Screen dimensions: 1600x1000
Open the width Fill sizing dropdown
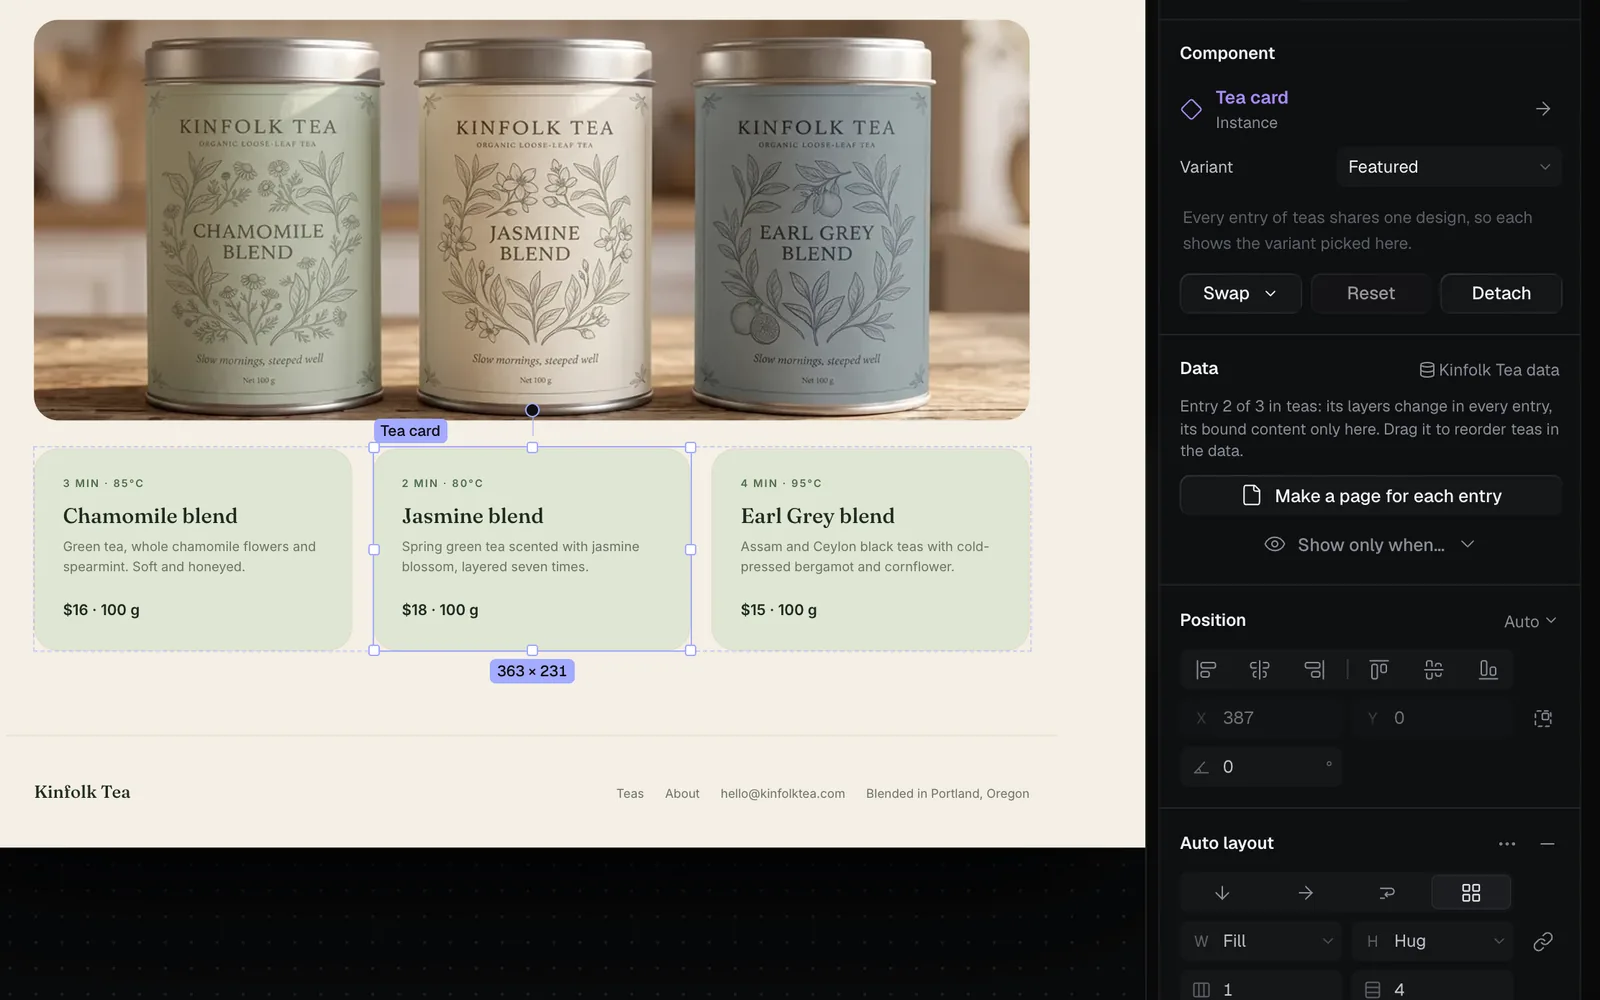click(x=1263, y=941)
